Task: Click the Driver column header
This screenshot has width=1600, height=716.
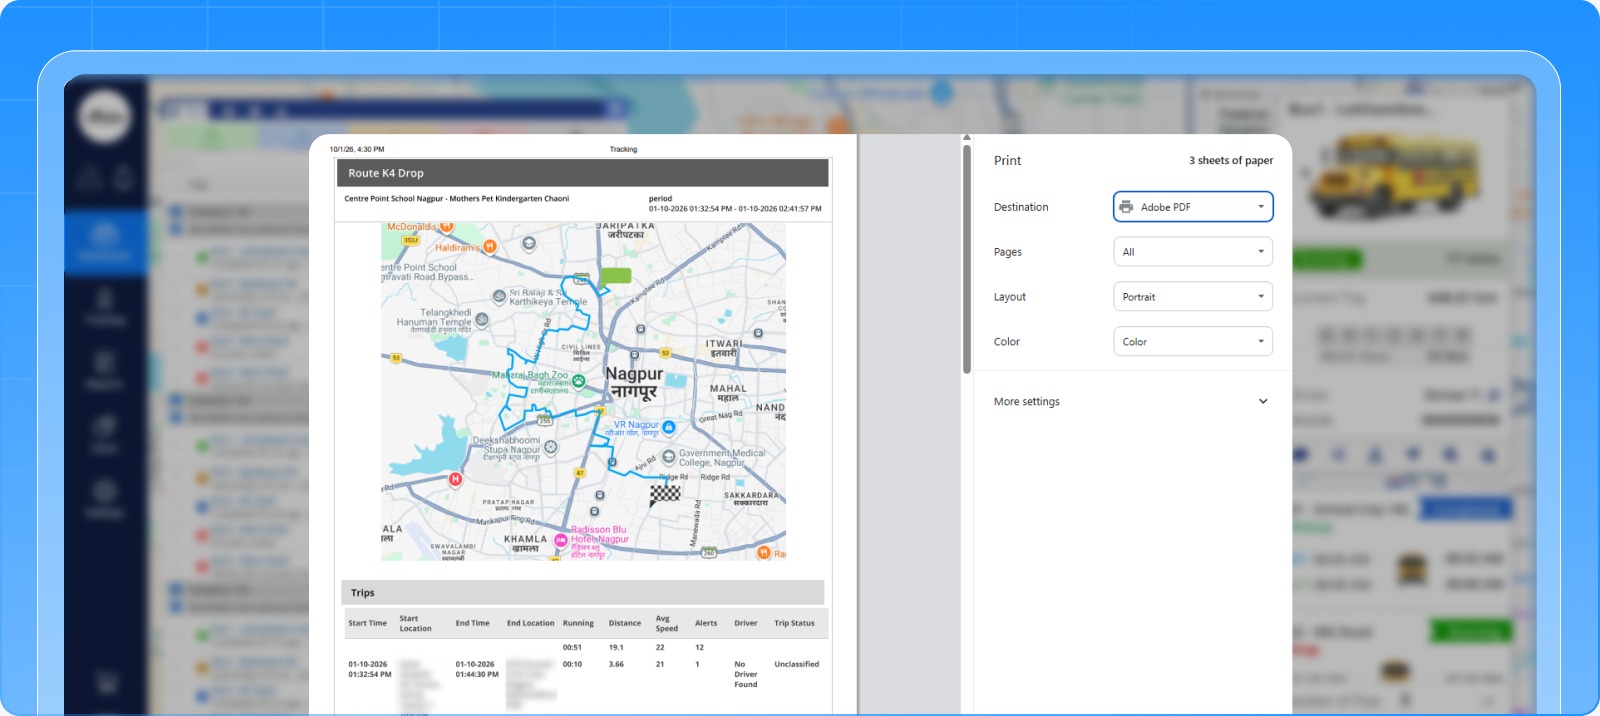Action: (x=746, y=623)
